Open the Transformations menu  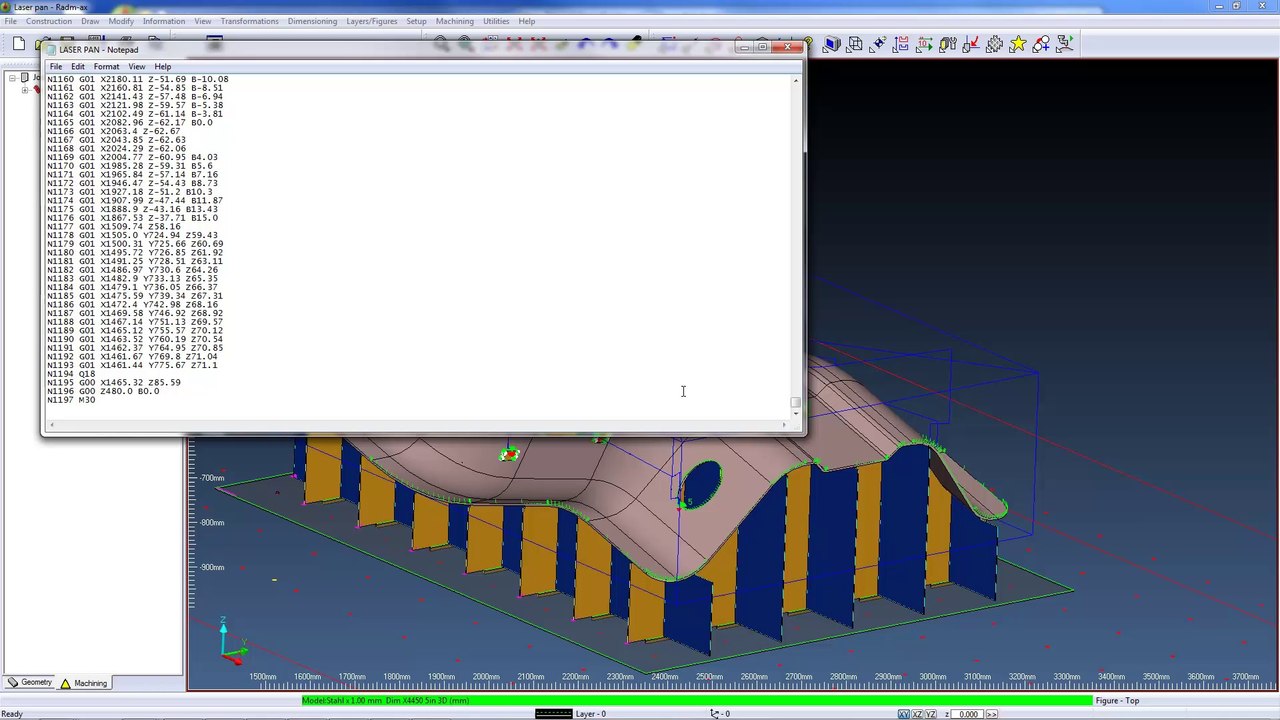[x=250, y=21]
